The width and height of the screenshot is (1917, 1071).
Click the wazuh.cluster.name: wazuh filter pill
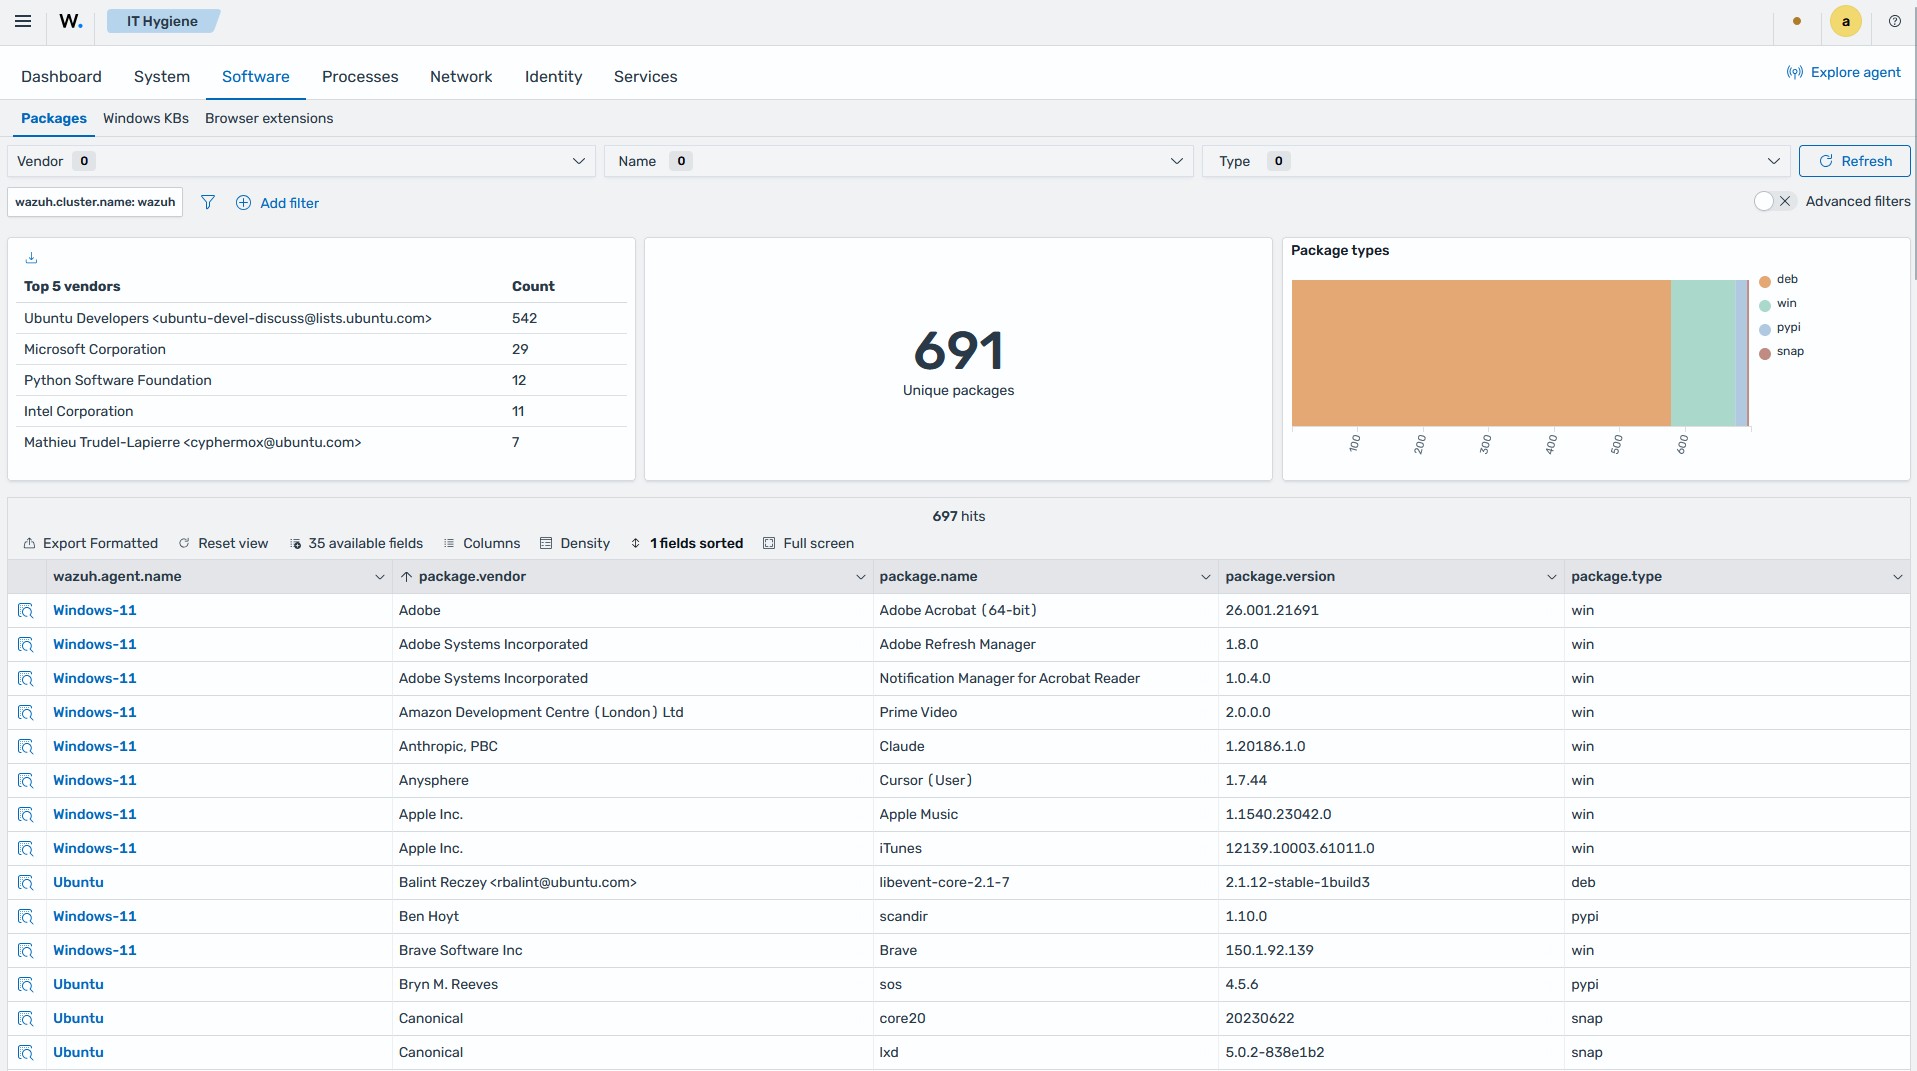pyautogui.click(x=95, y=202)
